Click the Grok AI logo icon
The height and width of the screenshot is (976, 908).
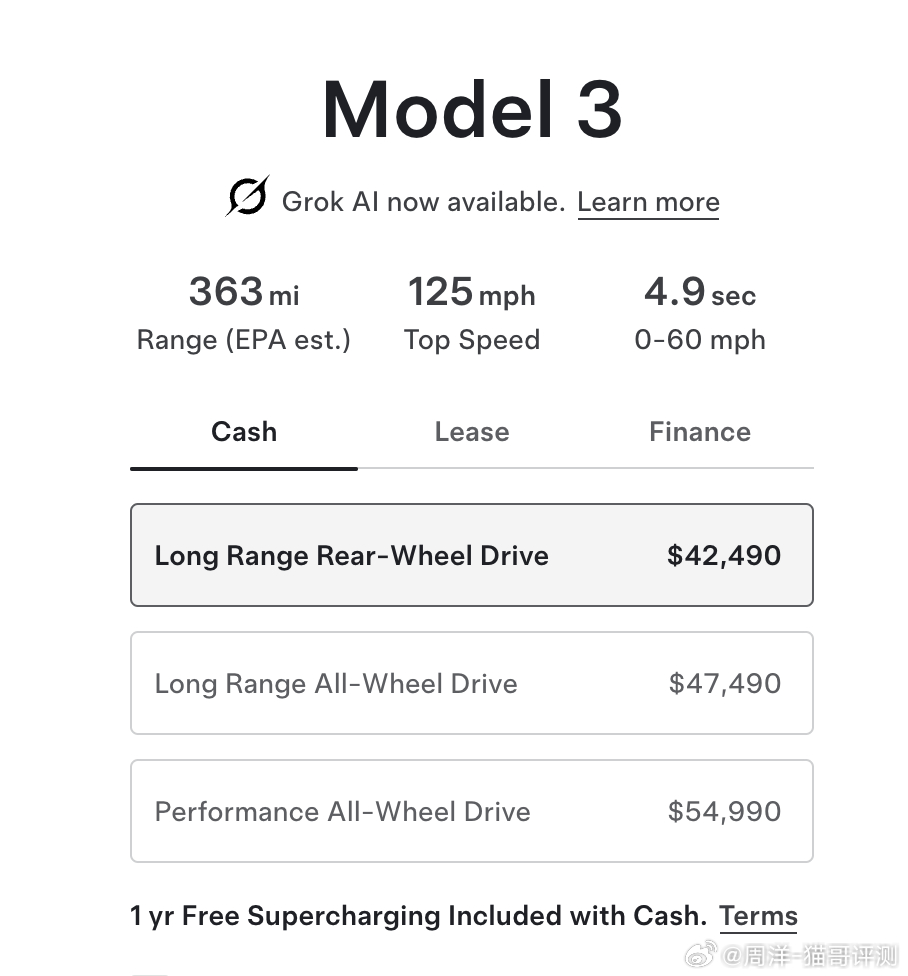pyautogui.click(x=247, y=196)
